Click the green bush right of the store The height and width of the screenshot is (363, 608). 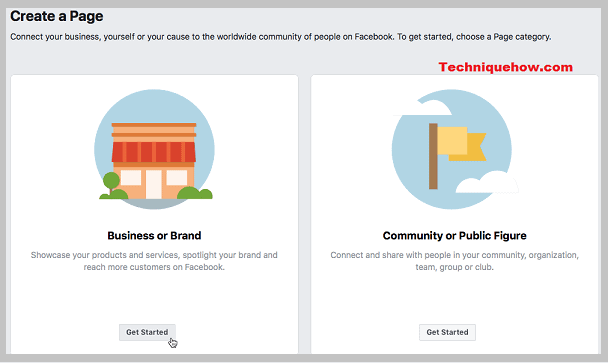(x=195, y=193)
